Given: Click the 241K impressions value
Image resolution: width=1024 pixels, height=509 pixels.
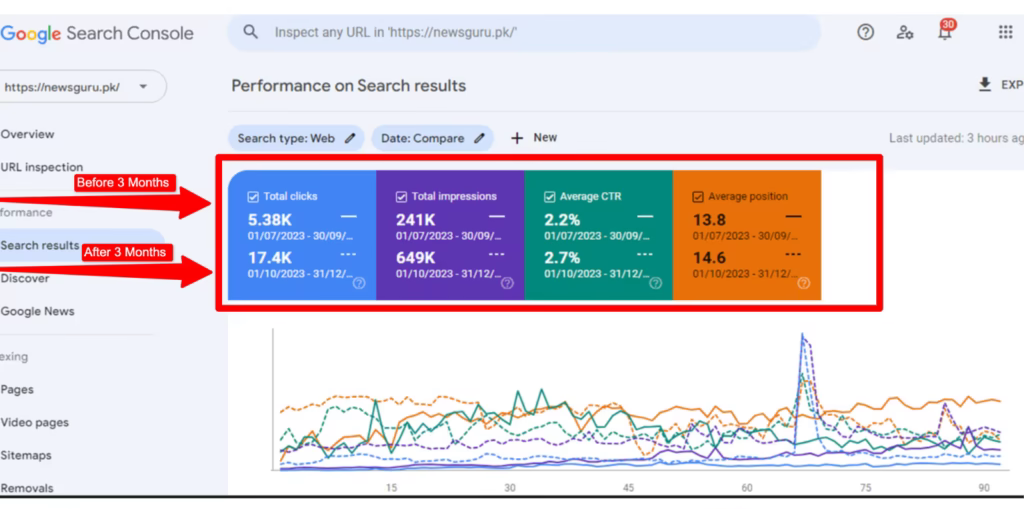Looking at the screenshot, I should pos(415,220).
